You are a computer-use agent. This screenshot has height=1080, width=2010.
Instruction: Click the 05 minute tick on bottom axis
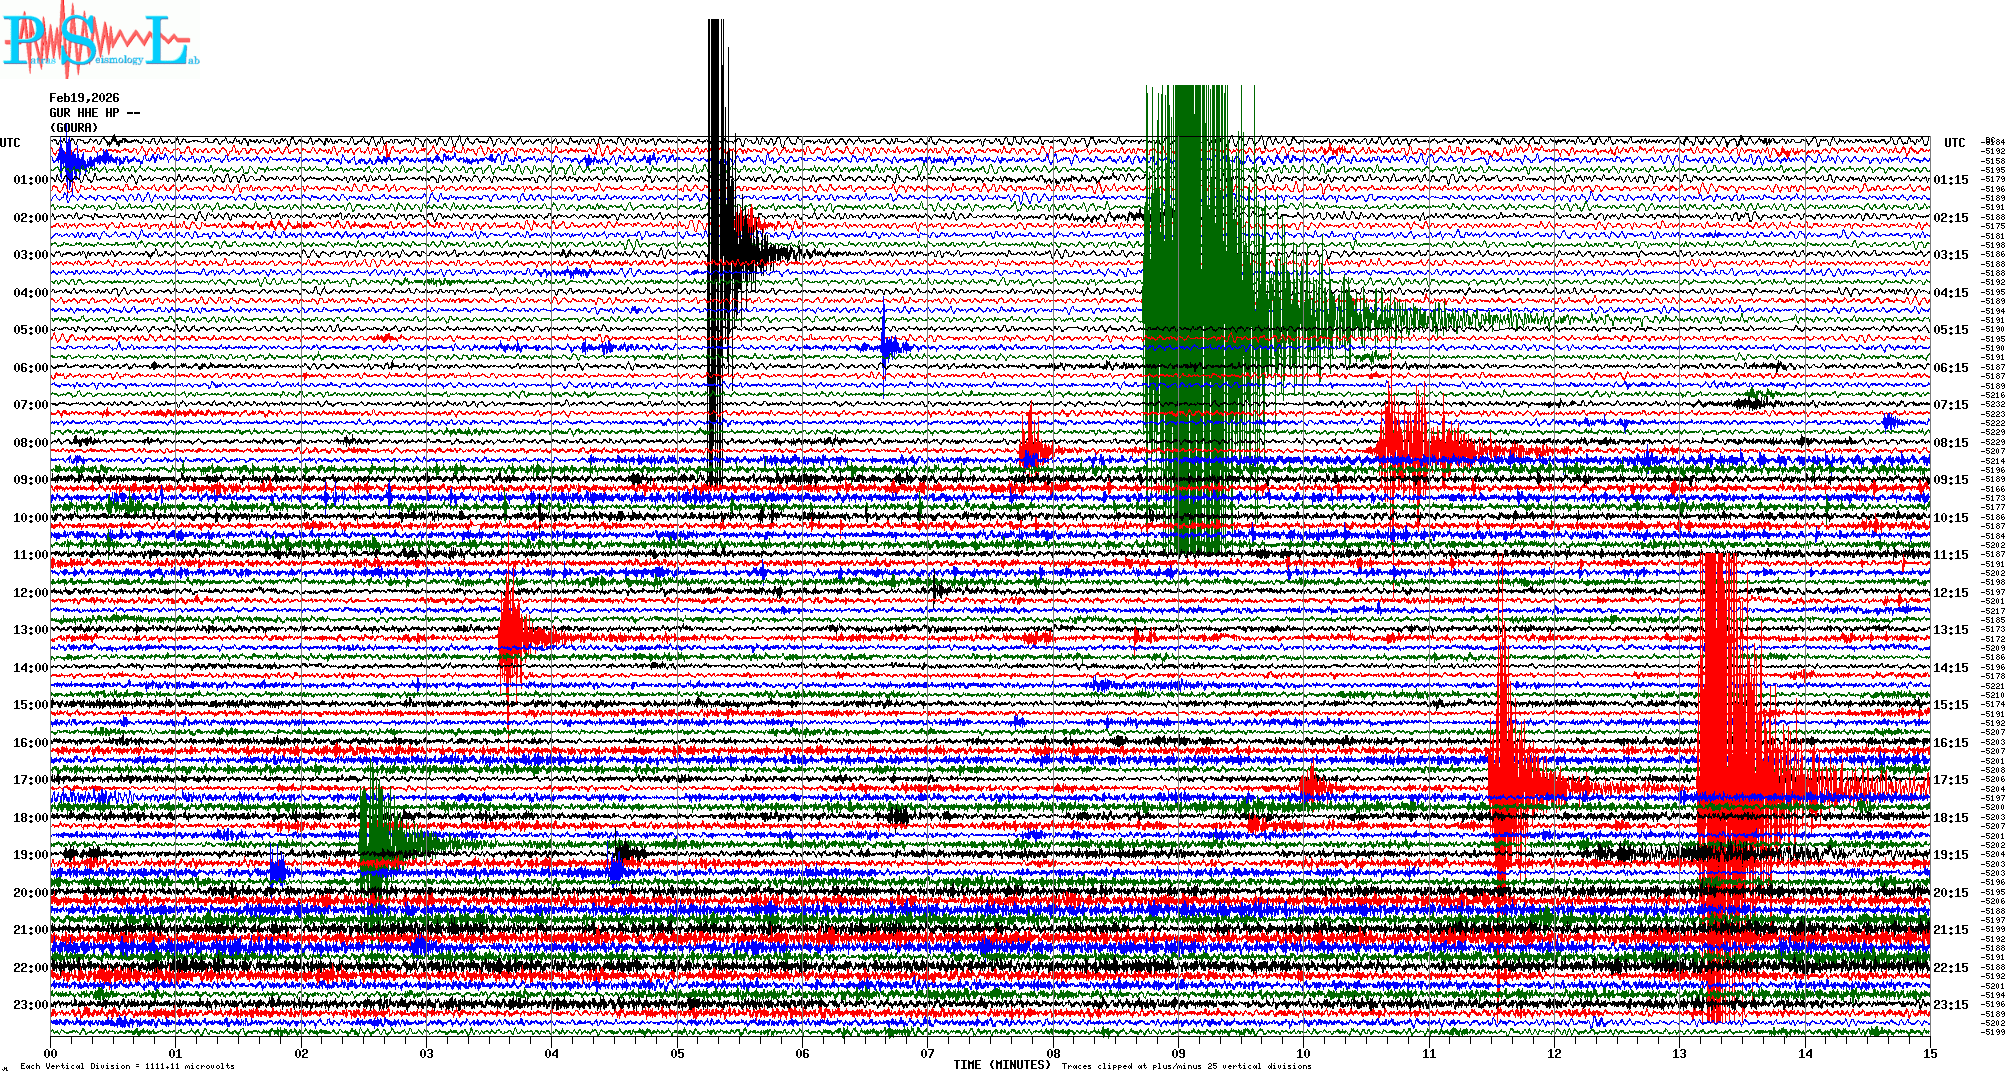point(677,1053)
